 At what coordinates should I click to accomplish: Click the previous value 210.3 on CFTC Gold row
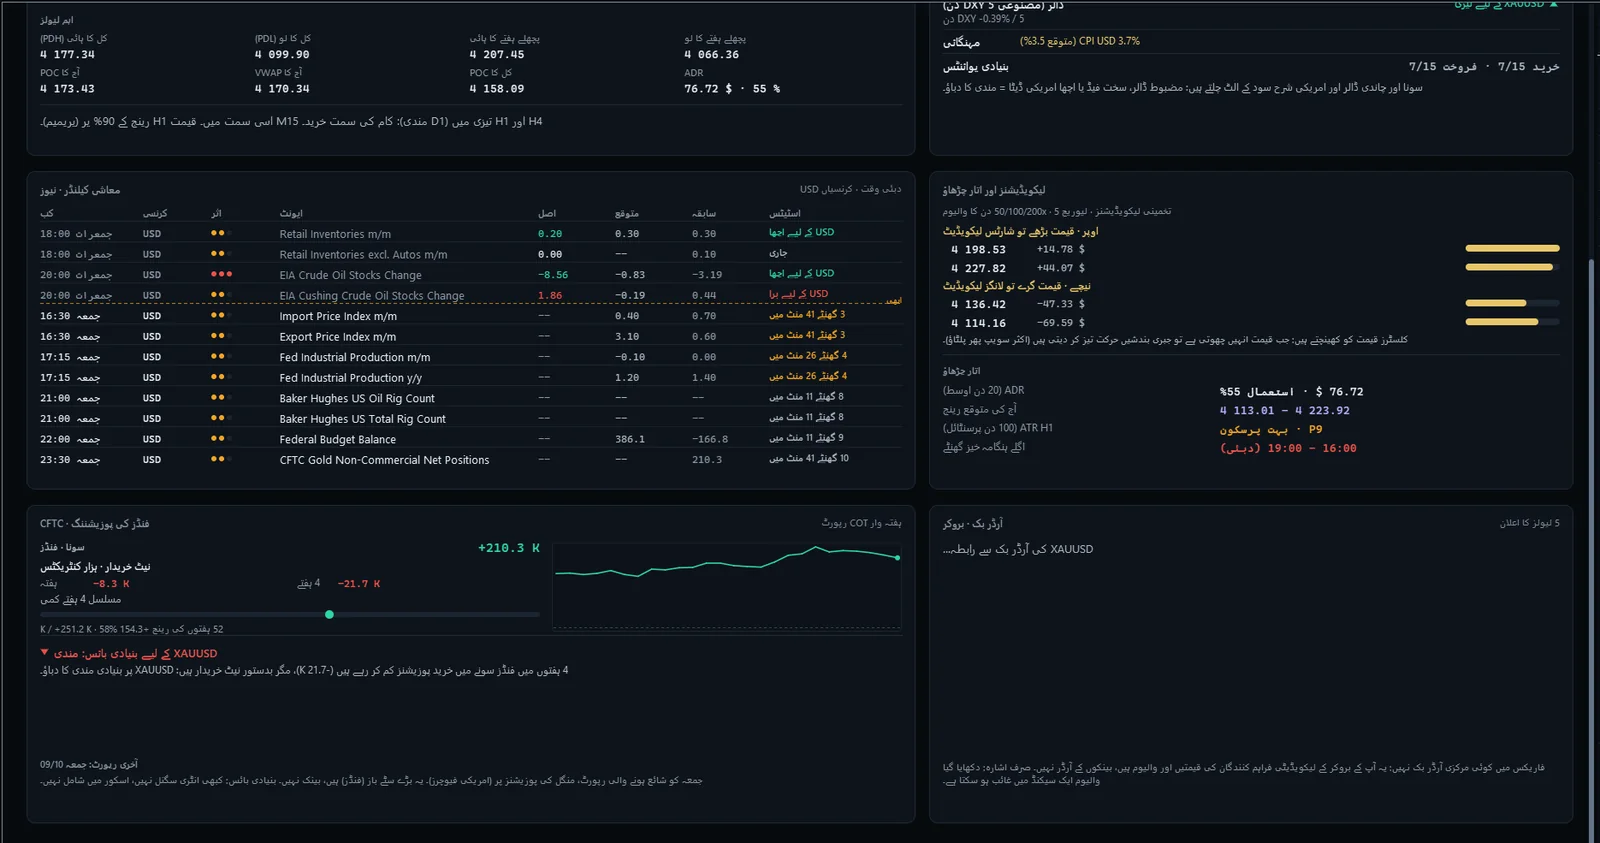click(x=707, y=460)
